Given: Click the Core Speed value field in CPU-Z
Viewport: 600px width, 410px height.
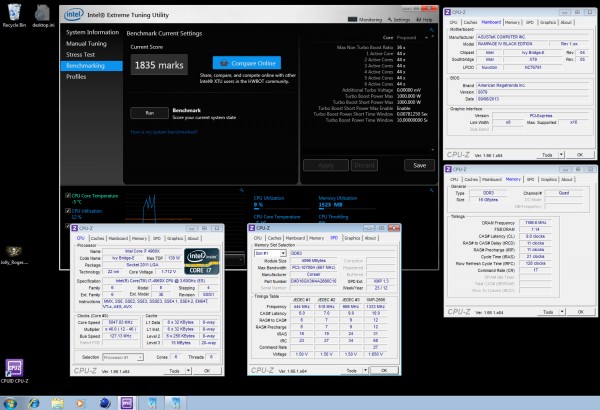Looking at the screenshot, I should coord(121,322).
